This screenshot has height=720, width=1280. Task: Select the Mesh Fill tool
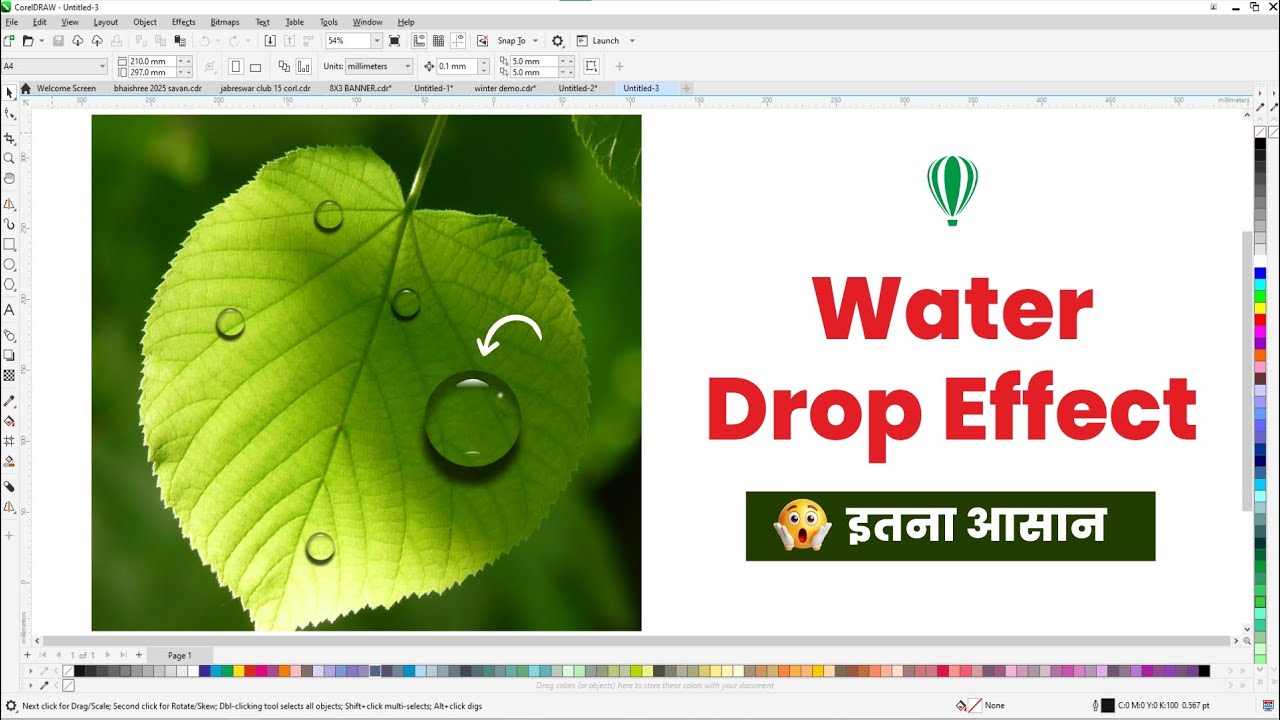point(10,441)
